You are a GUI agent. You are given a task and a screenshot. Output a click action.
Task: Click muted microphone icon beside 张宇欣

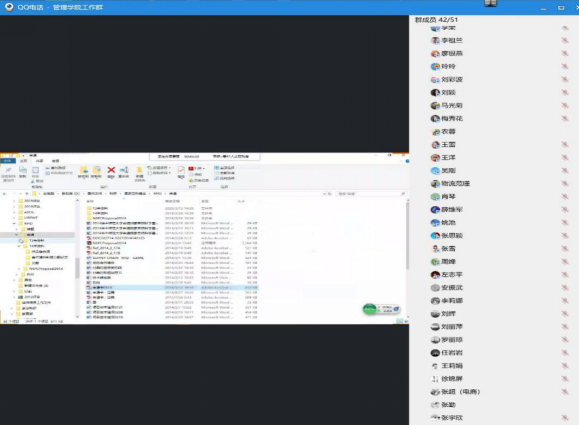[565, 418]
